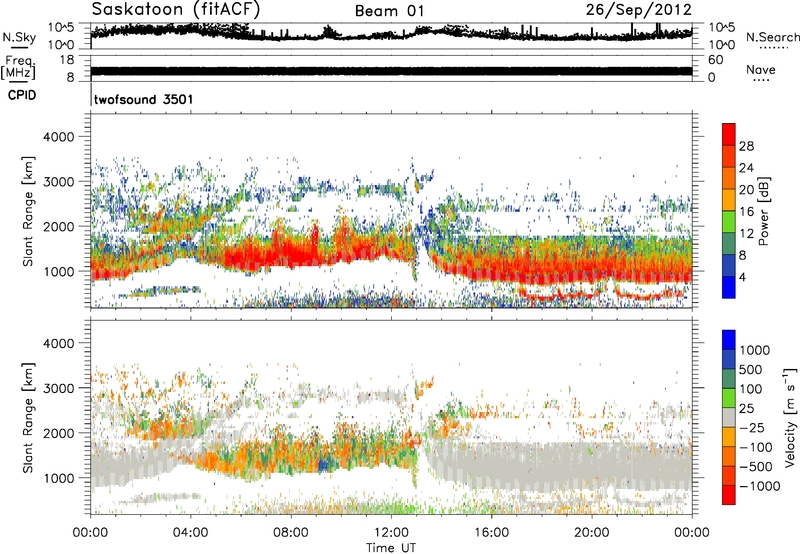Click the black frequency band strip
The image size is (800, 554).
click(391, 71)
